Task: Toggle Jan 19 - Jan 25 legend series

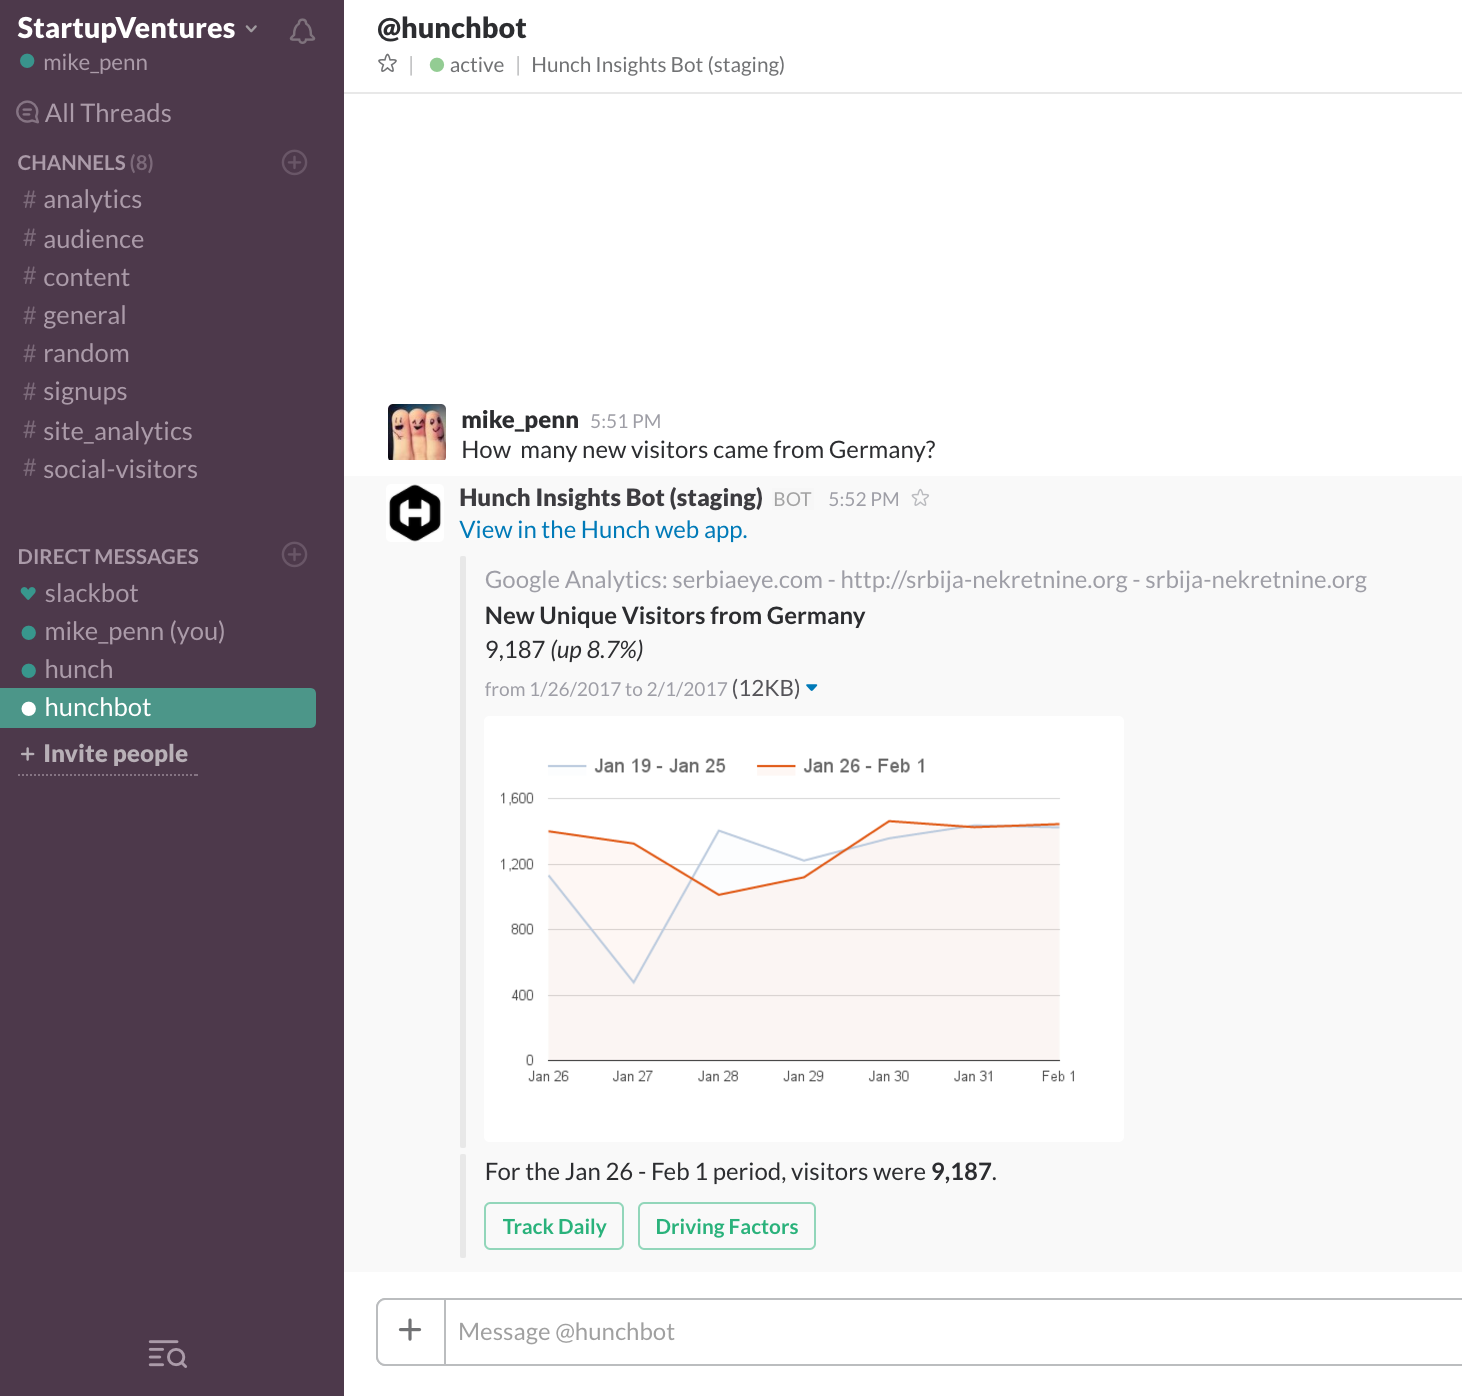Action: (638, 766)
